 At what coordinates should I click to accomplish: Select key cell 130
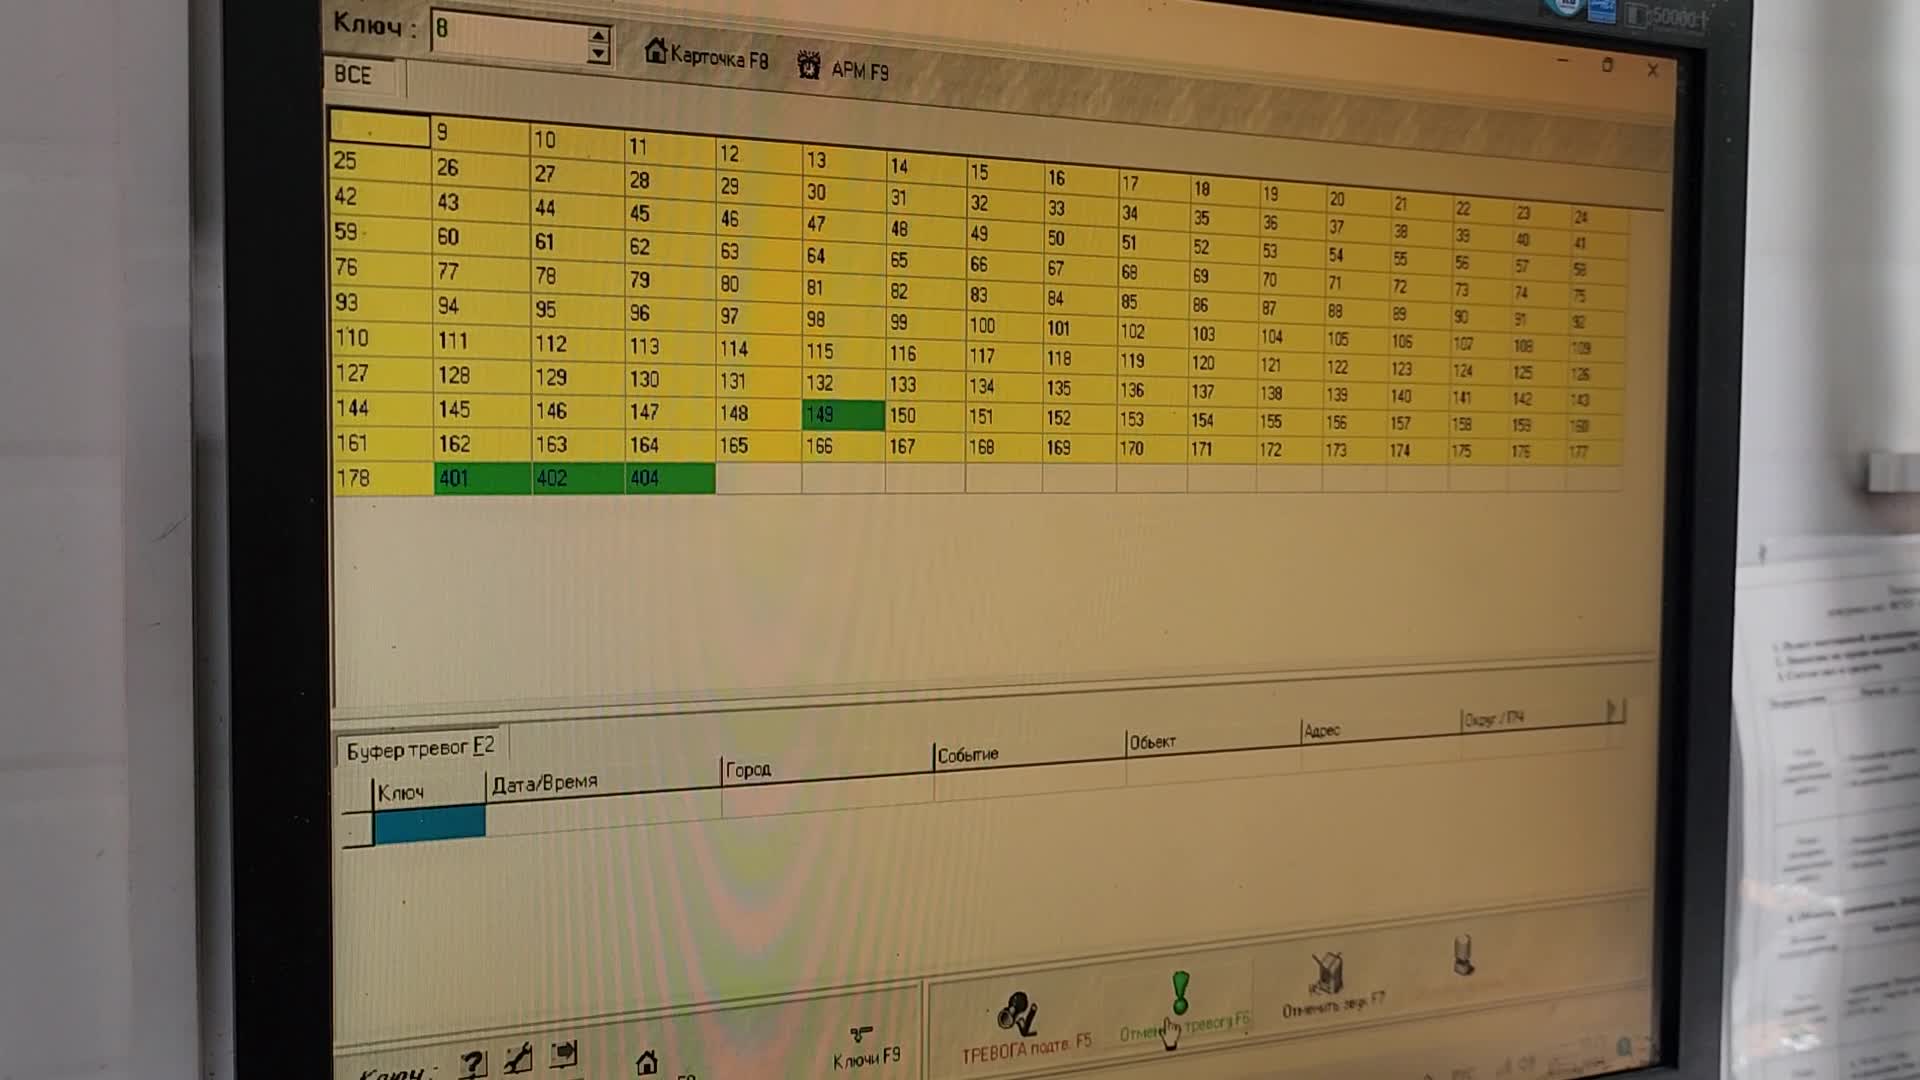(x=670, y=379)
